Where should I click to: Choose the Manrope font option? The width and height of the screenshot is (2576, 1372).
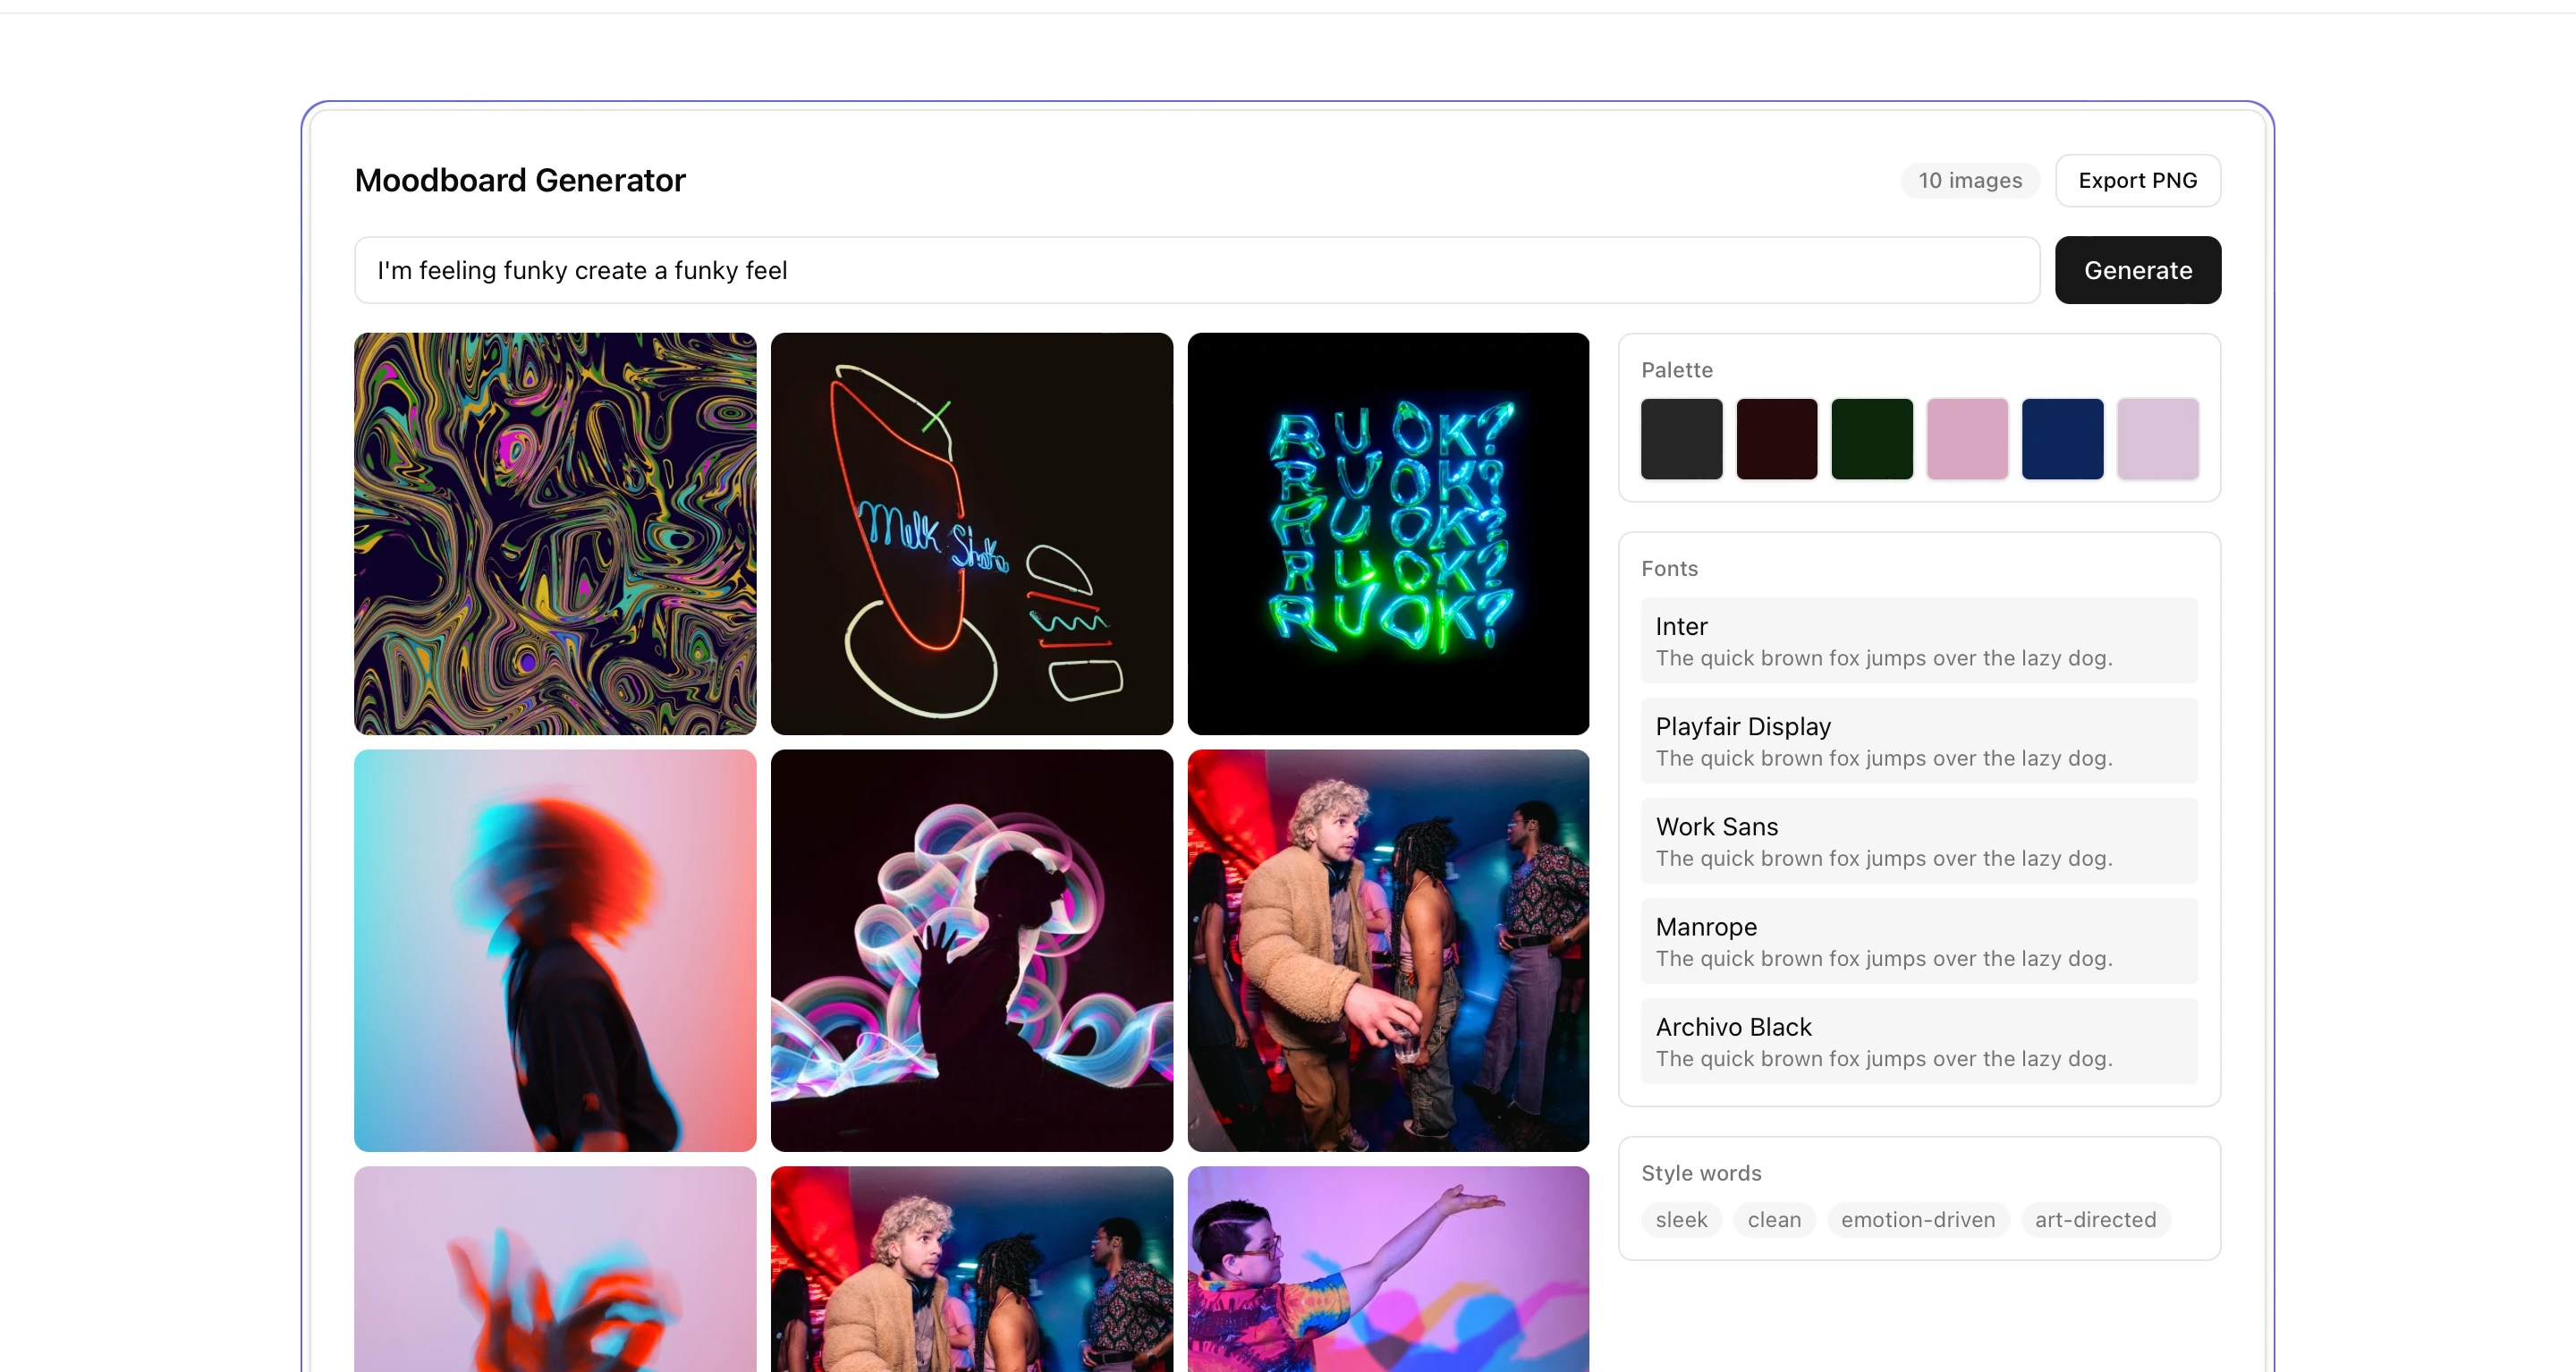point(1918,940)
